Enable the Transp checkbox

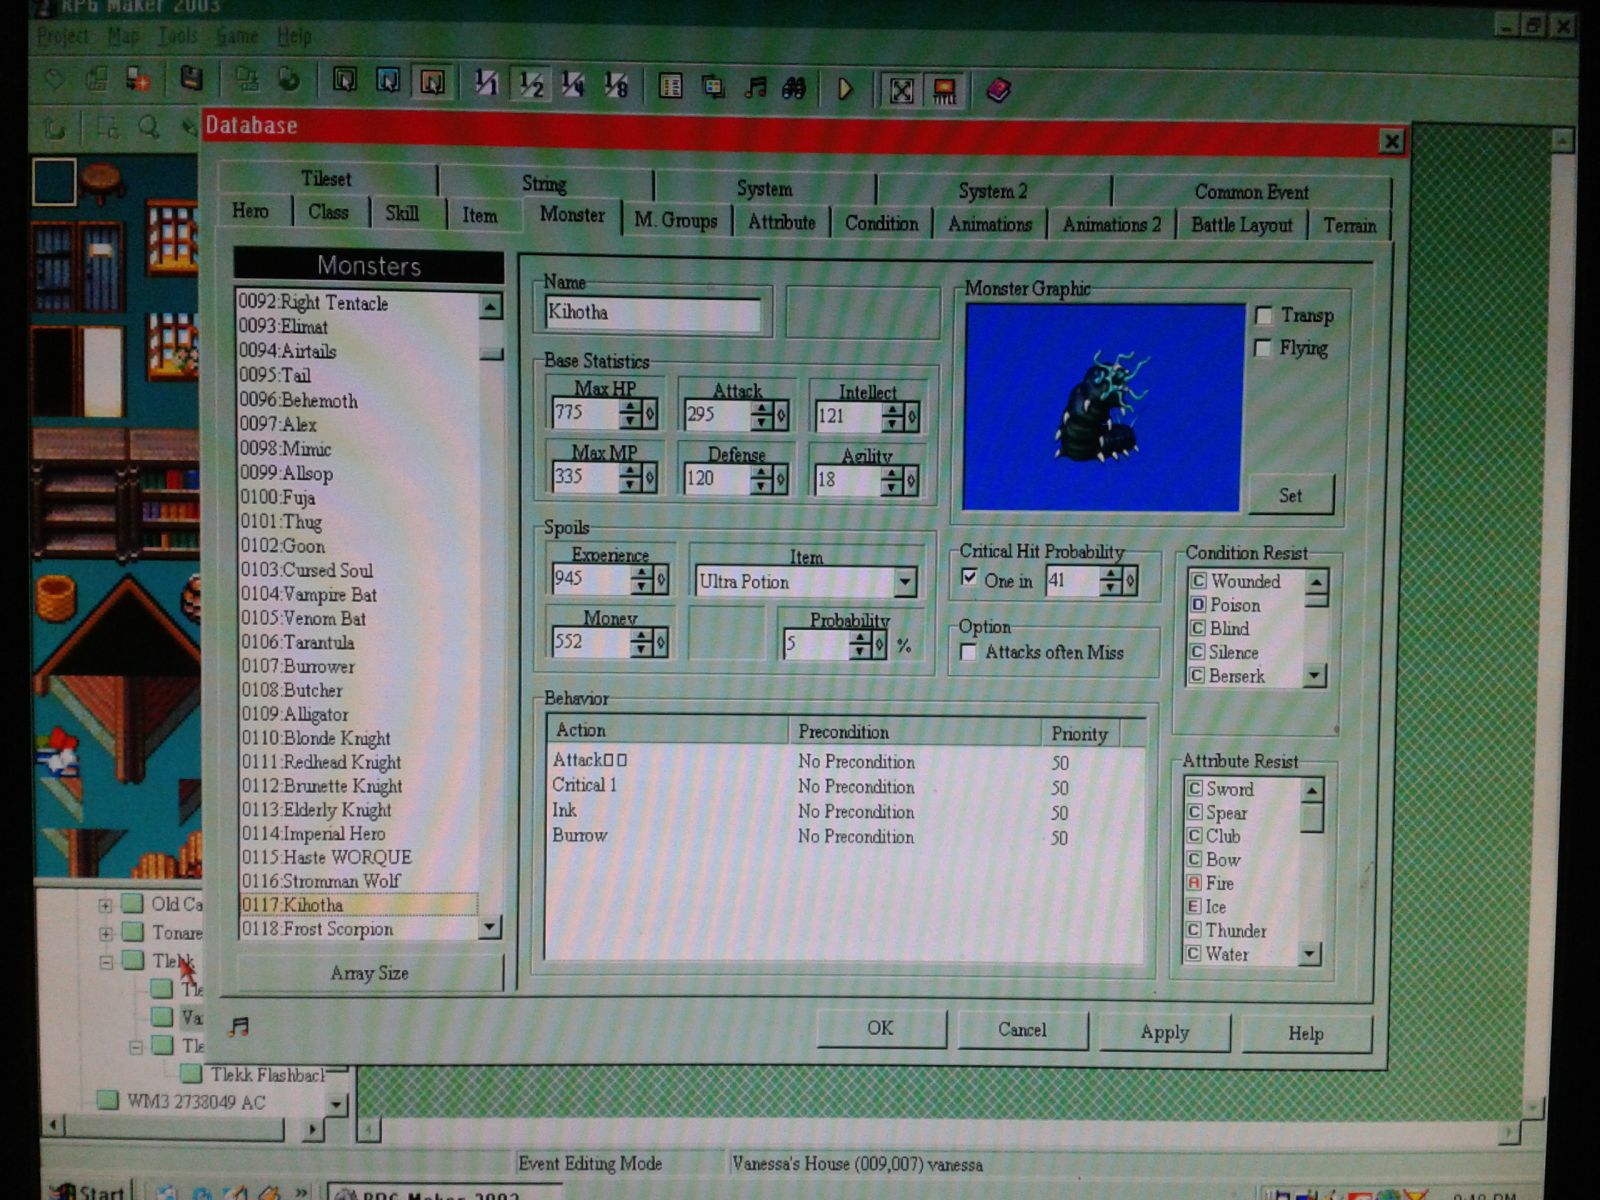tap(1264, 316)
